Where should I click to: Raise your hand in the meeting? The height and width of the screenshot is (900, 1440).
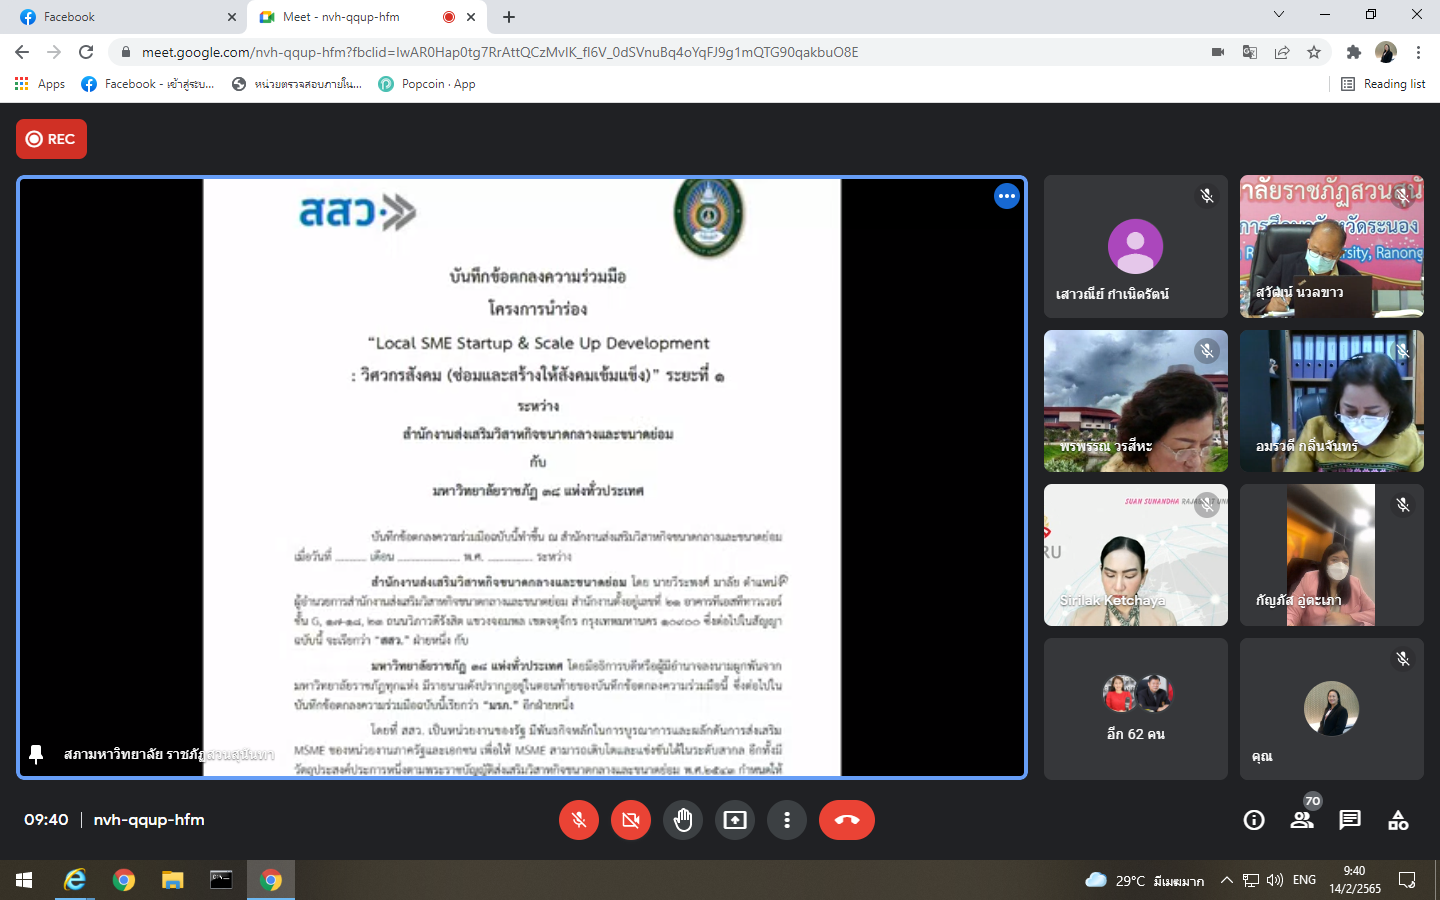683,820
